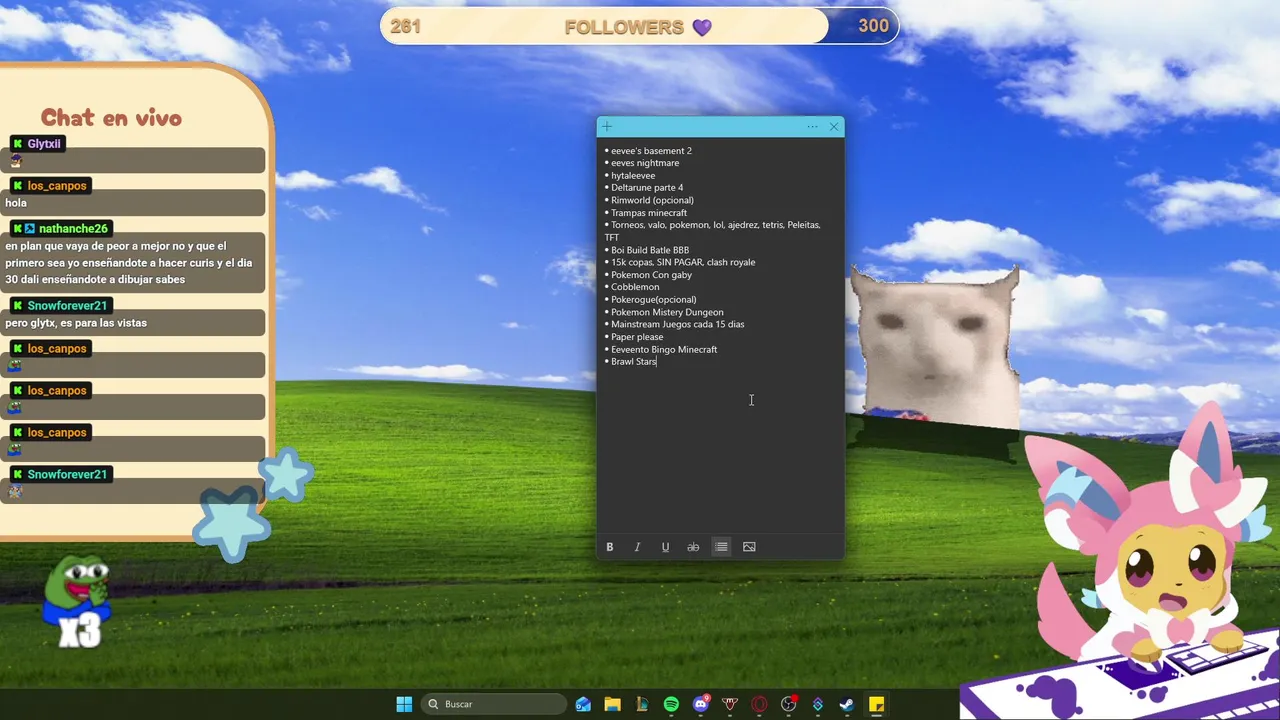Open Outlook from the taskbar
The width and height of the screenshot is (1280, 720).
pyautogui.click(x=583, y=704)
